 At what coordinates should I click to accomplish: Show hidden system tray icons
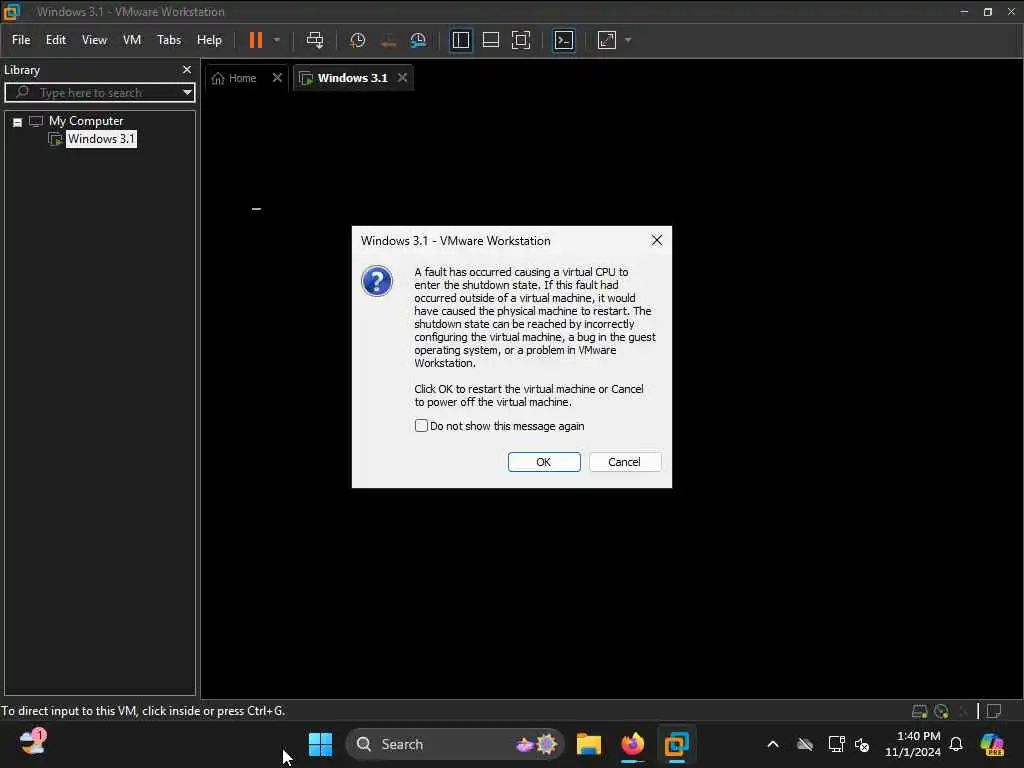(x=773, y=744)
